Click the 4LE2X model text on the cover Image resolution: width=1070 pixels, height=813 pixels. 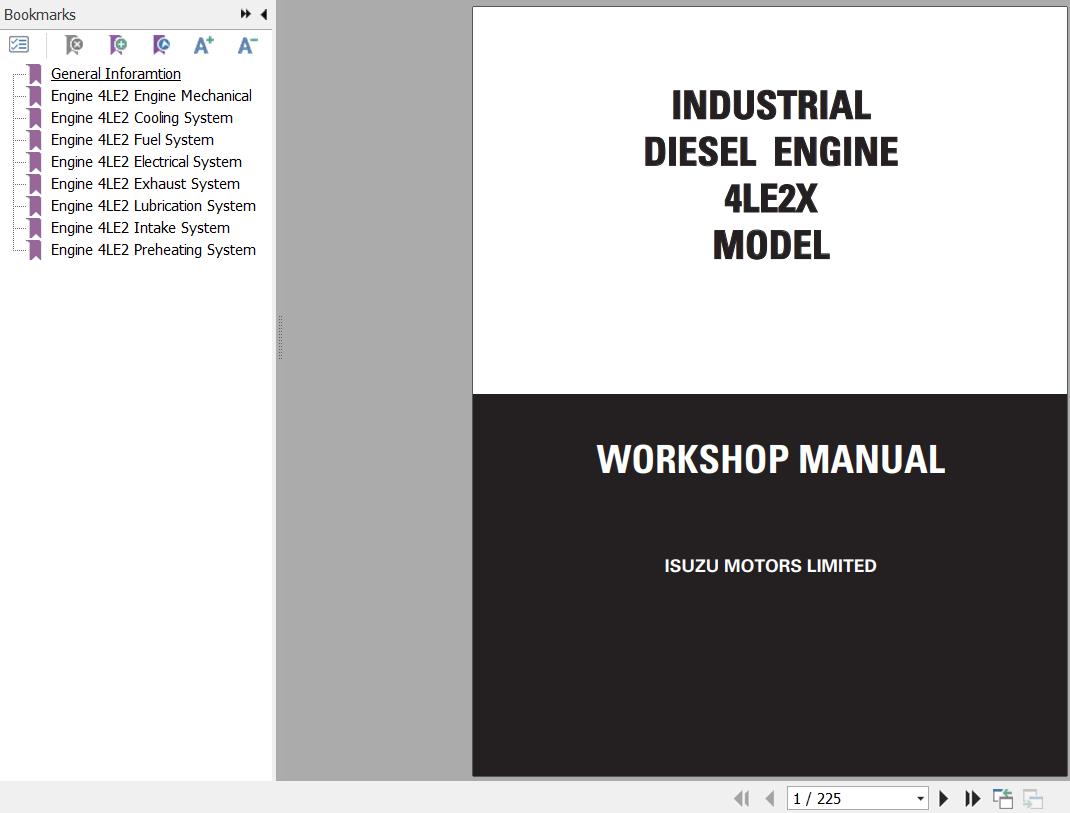[770, 199]
